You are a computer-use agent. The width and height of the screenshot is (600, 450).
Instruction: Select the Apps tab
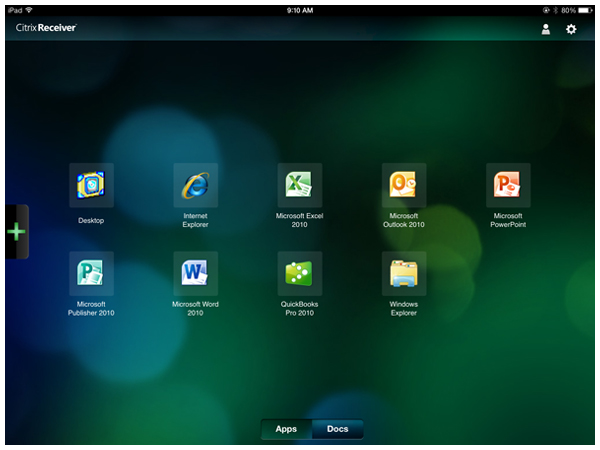(286, 429)
